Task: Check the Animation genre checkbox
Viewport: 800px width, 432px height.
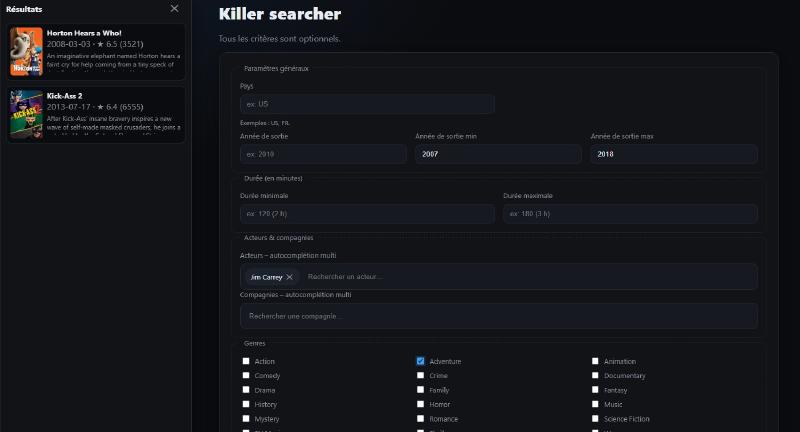Action: 595,361
